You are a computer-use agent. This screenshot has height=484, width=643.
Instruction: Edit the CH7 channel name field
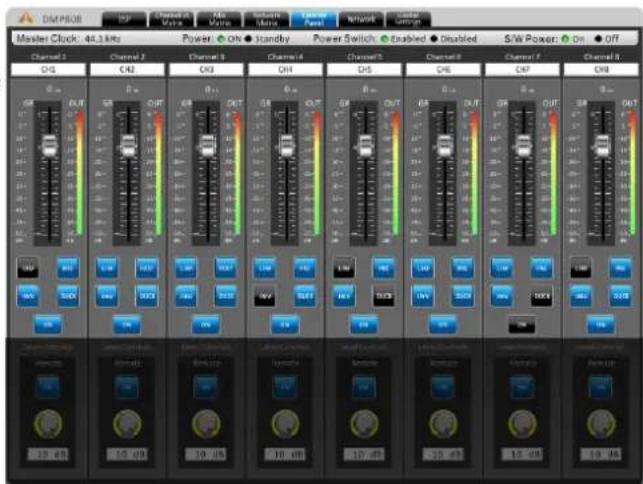[x=522, y=70]
